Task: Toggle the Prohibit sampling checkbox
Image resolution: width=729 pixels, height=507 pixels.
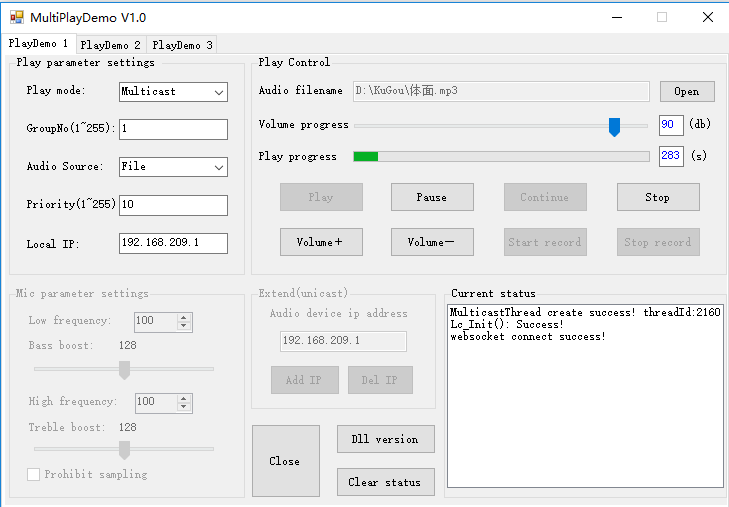Action: pyautogui.click(x=33, y=474)
